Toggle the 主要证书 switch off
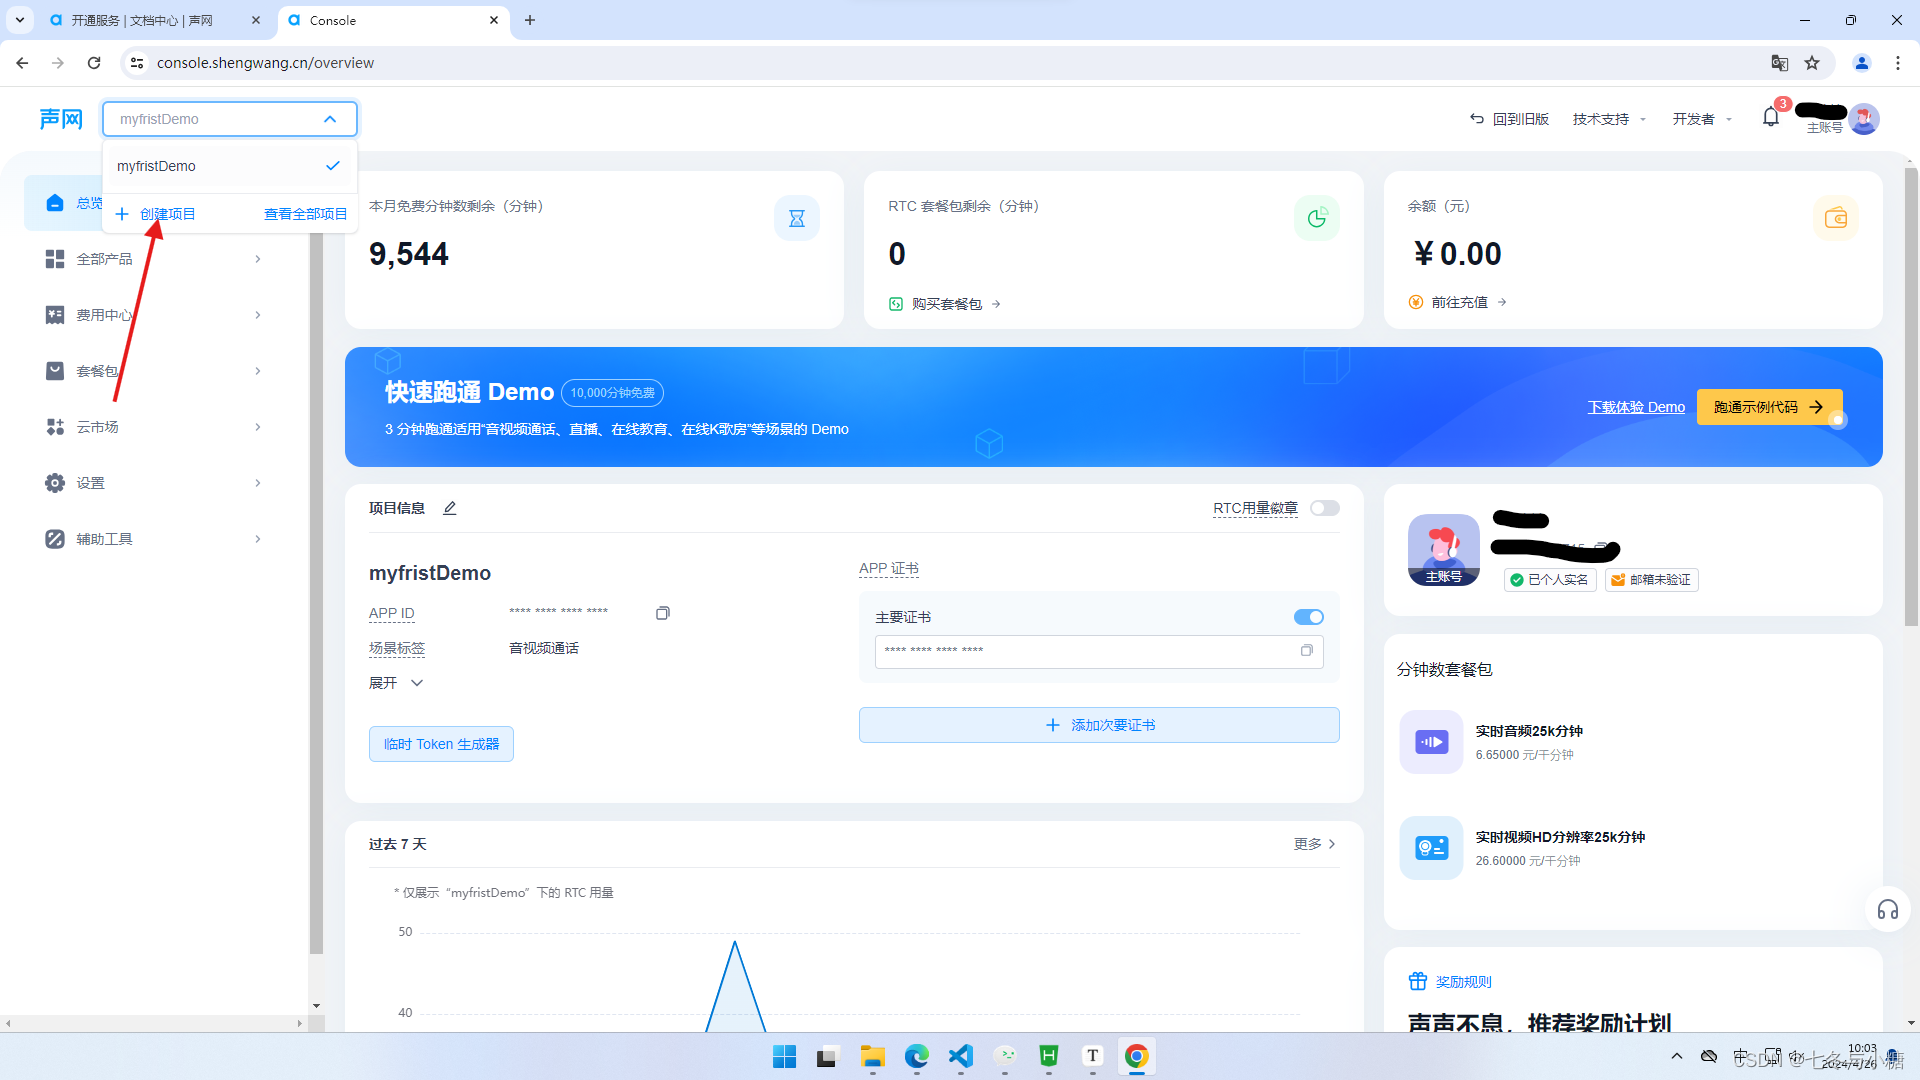 pos(1309,617)
